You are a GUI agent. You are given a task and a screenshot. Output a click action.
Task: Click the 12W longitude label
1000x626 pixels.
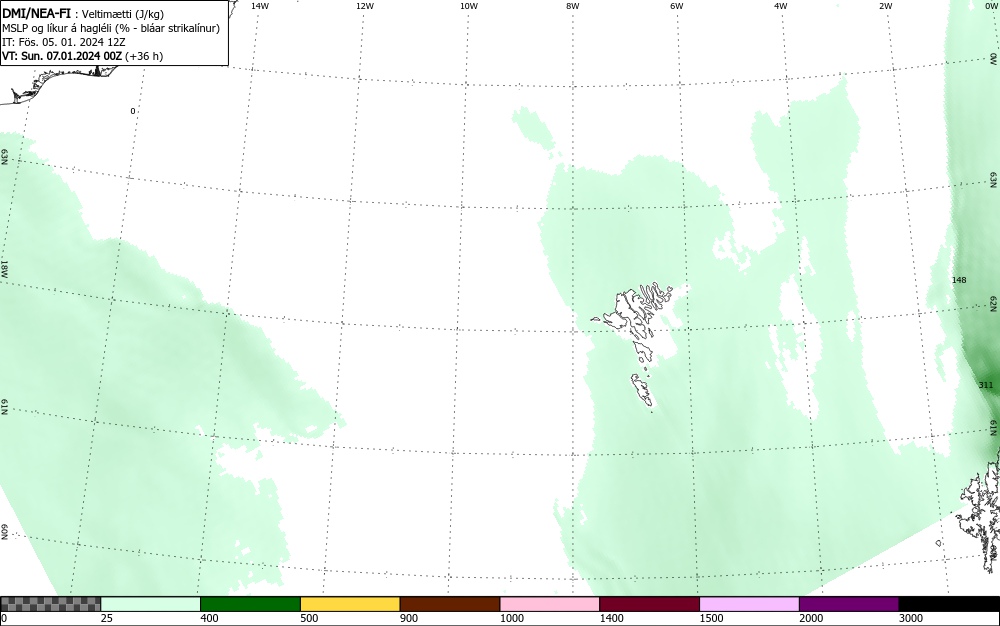(365, 6)
